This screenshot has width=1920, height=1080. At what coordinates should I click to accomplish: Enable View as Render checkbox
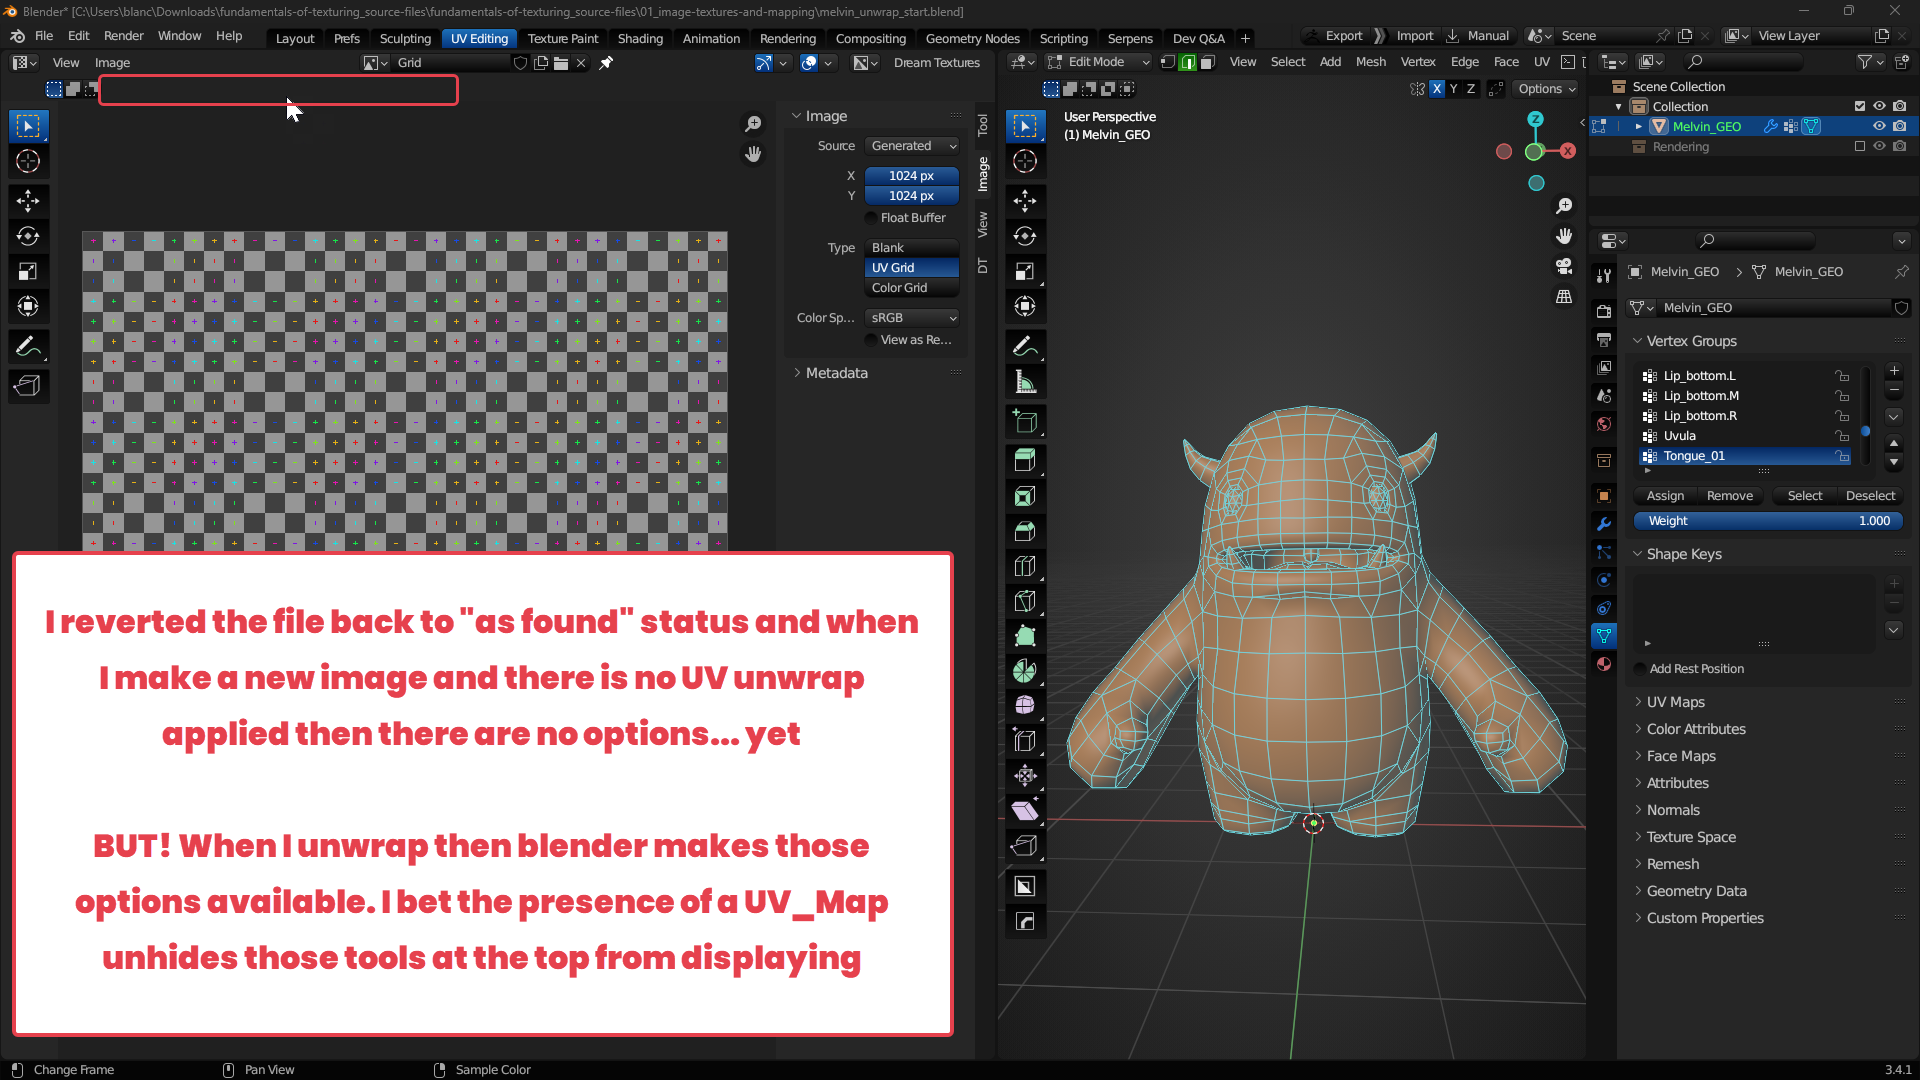click(871, 340)
